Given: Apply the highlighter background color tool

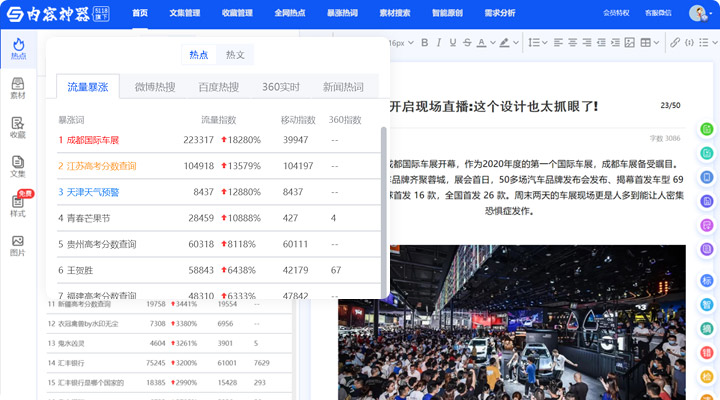Looking at the screenshot, I should pos(504,43).
